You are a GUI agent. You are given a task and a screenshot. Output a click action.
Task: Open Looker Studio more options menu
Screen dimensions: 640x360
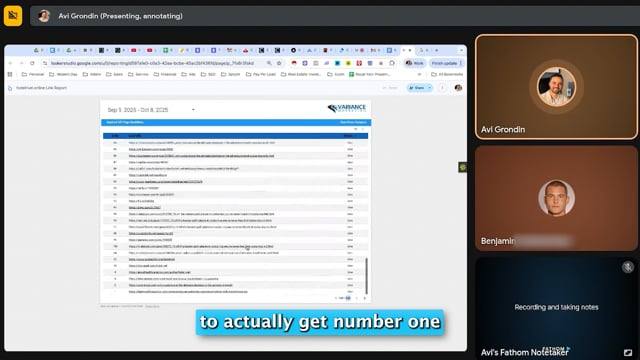pyautogui.click(x=442, y=88)
